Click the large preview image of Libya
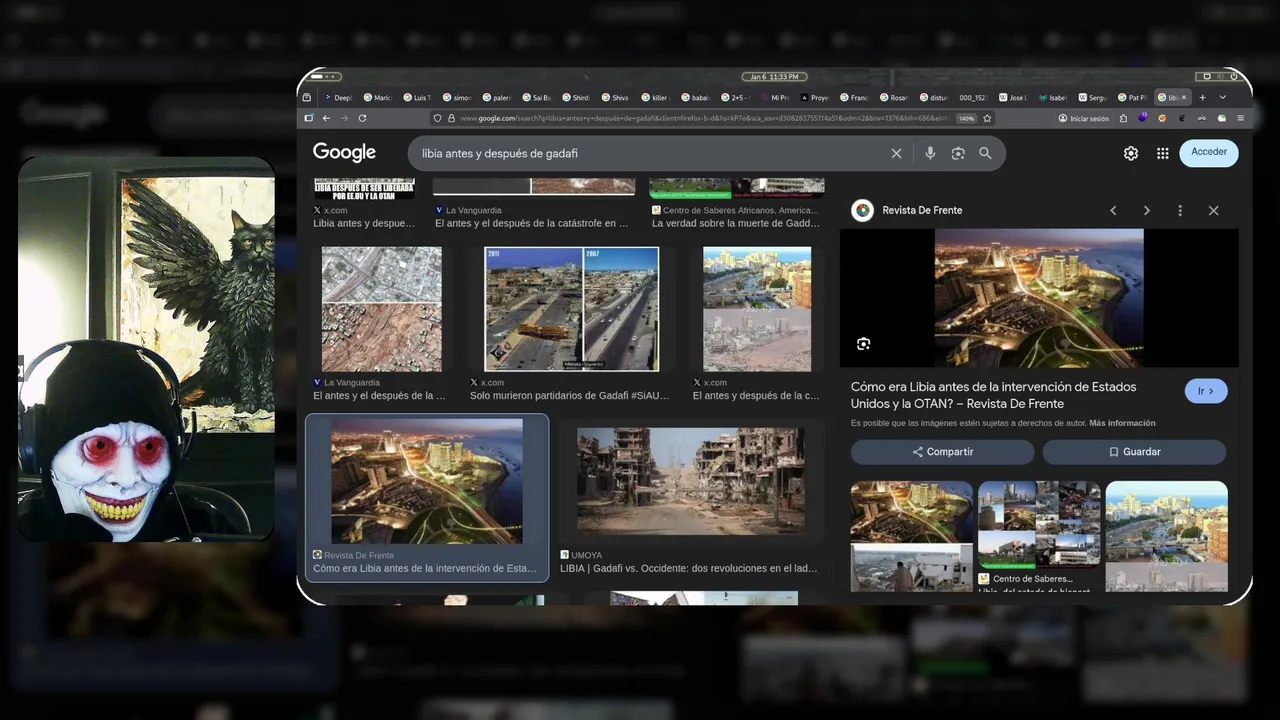 (1039, 298)
